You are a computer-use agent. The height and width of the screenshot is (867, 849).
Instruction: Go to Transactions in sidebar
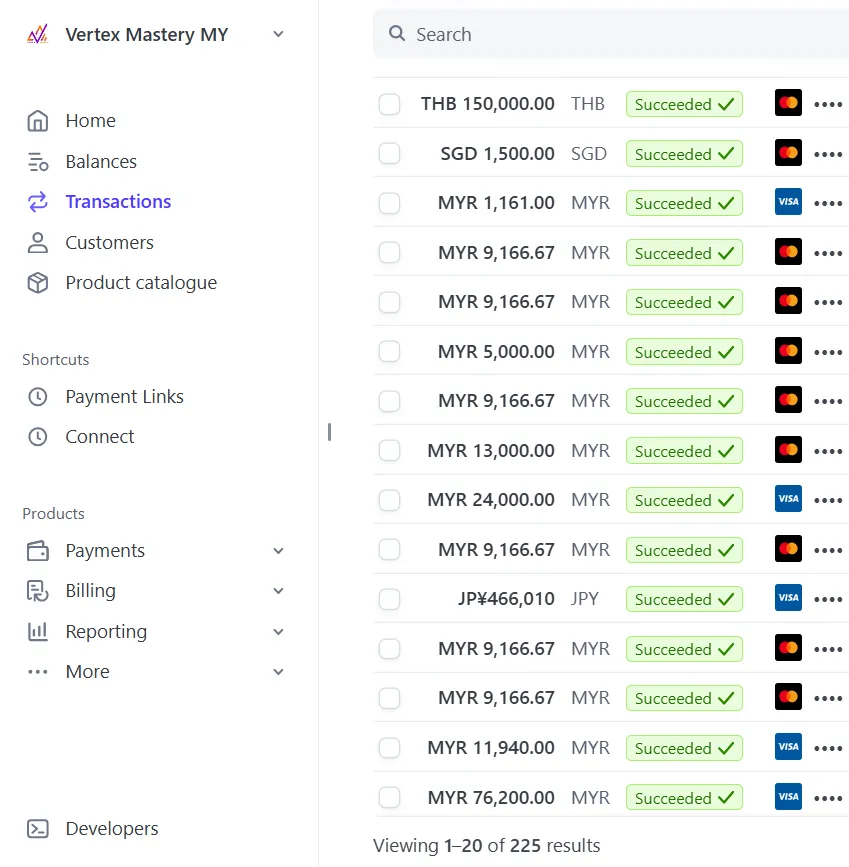pos(118,202)
